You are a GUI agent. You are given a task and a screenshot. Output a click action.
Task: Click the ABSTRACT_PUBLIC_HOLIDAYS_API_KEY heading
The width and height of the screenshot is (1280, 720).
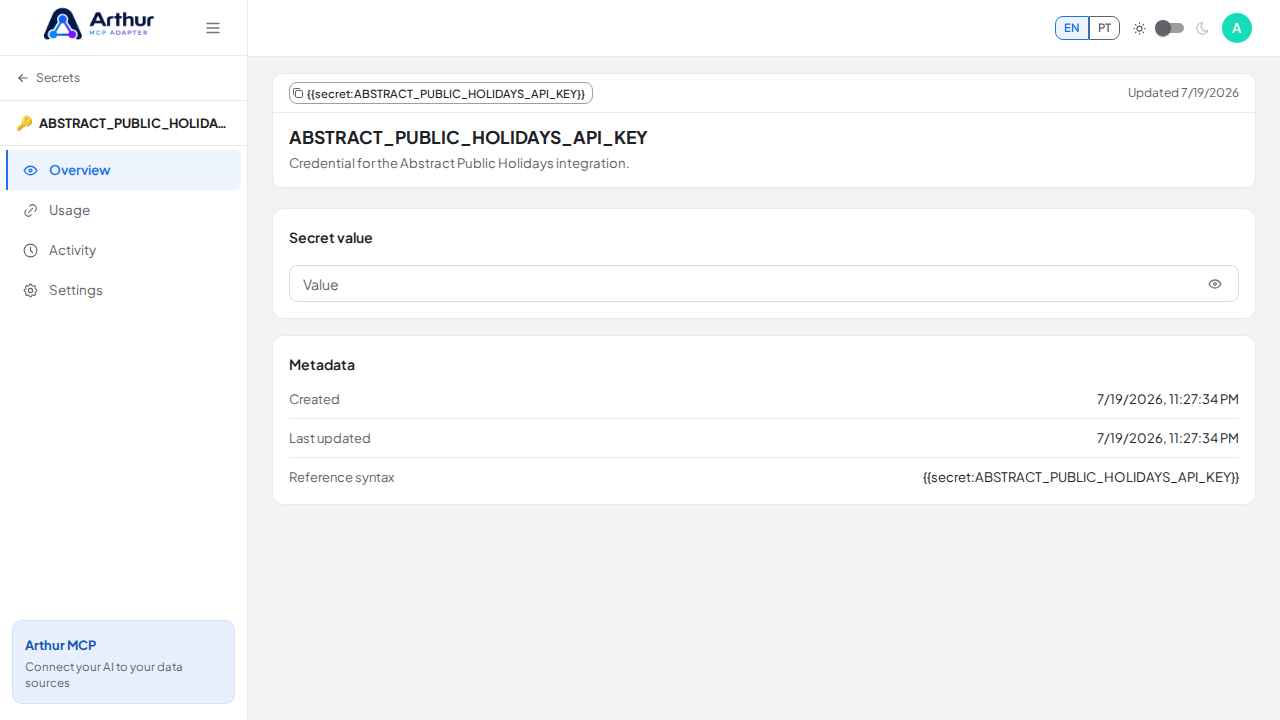[468, 138]
